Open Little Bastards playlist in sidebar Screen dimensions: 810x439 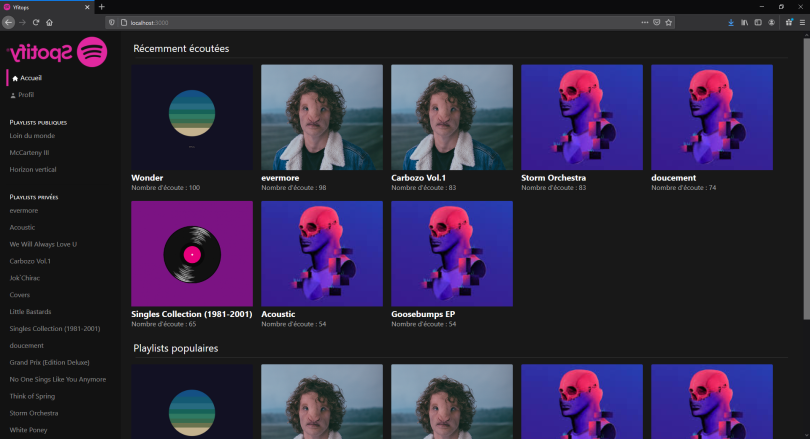click(30, 312)
